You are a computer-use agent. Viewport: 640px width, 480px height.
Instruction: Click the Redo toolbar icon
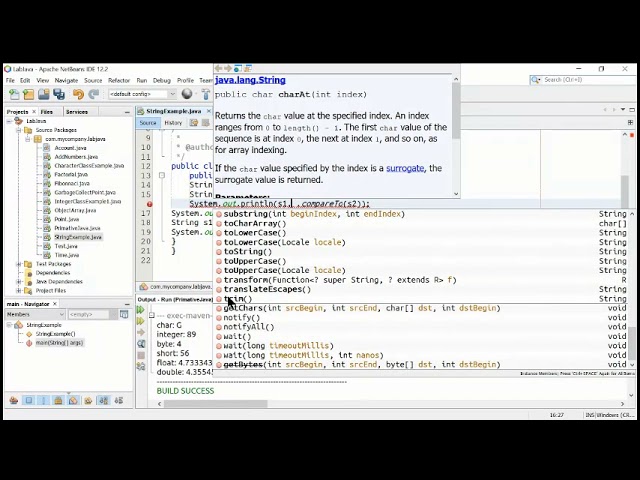point(93,94)
